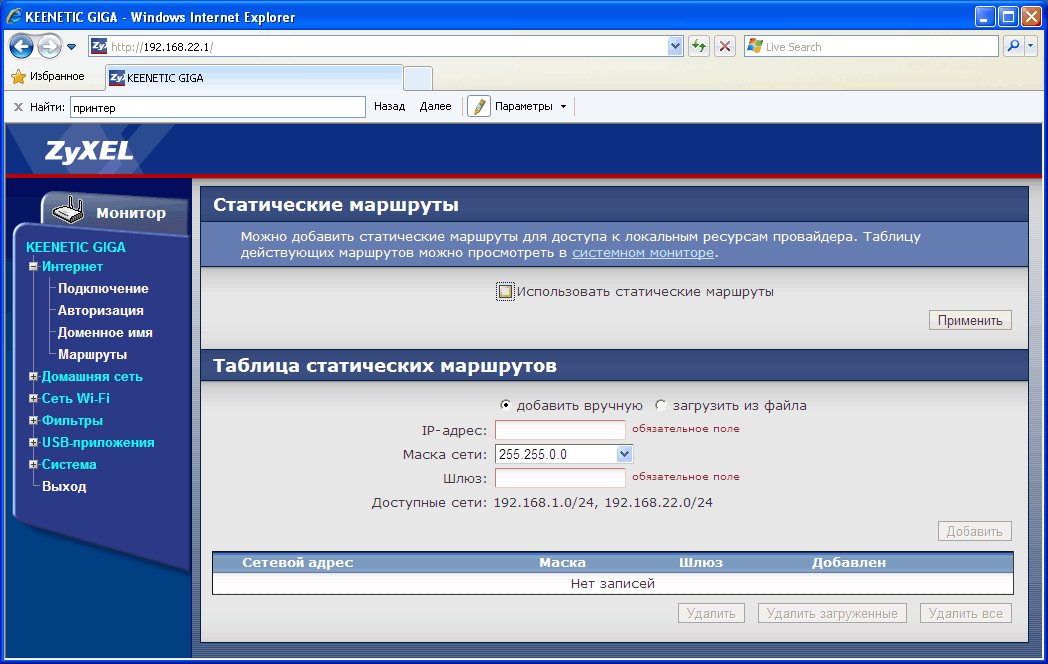Image resolution: width=1048 pixels, height=664 pixels.
Task: Click Выход to log out
Action: (x=64, y=486)
